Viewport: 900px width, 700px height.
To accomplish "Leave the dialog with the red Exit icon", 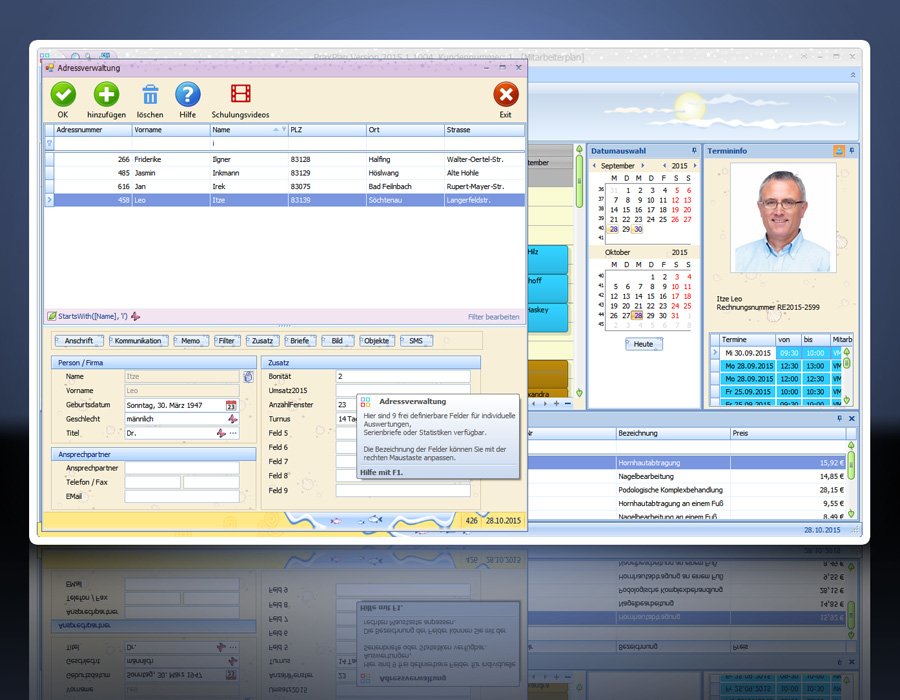I will (x=506, y=95).
